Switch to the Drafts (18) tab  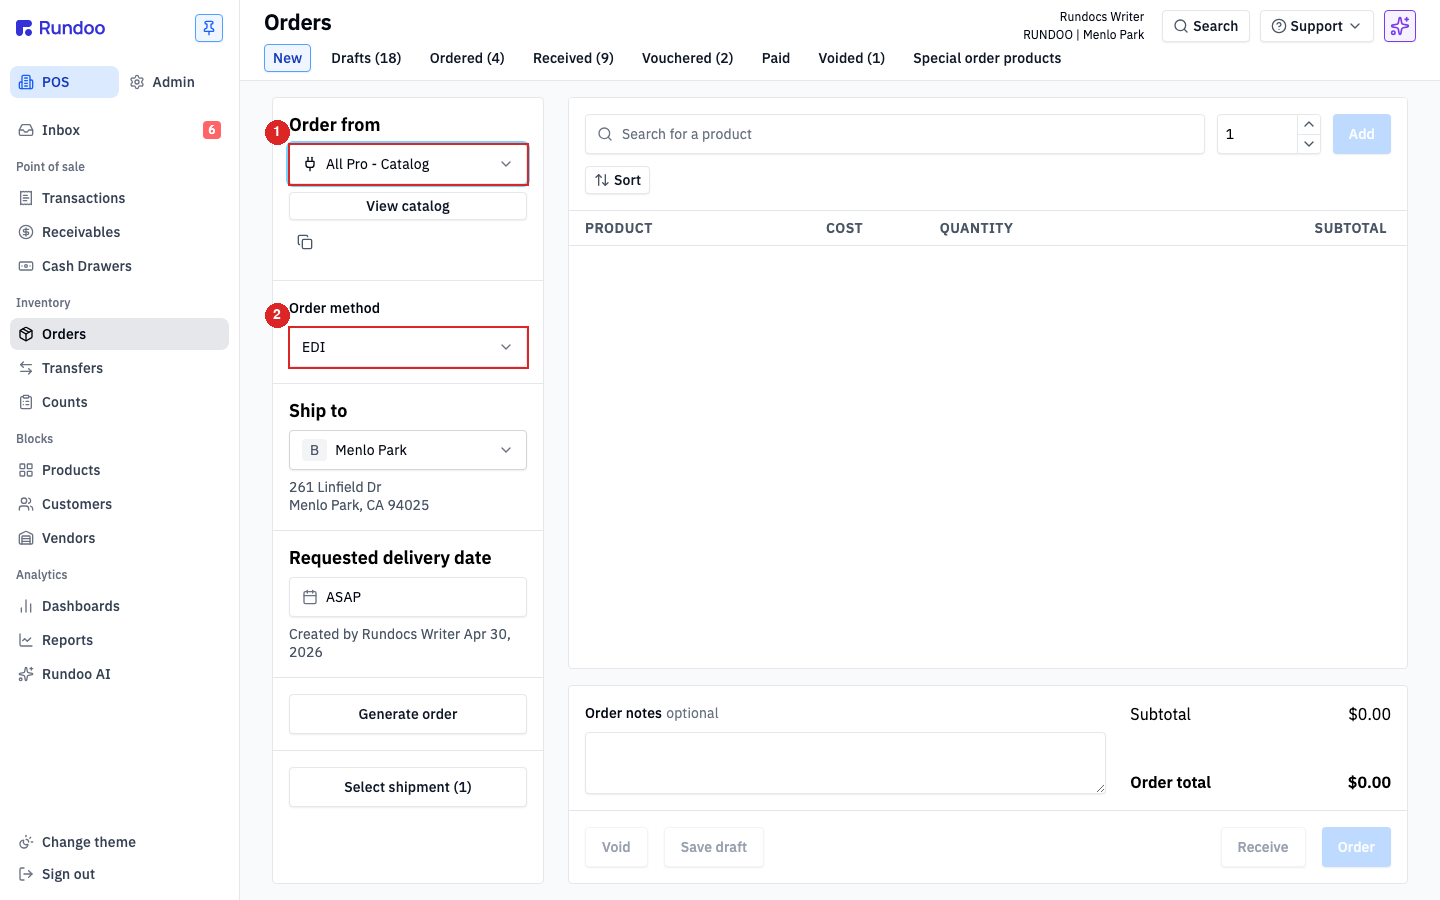pos(366,58)
